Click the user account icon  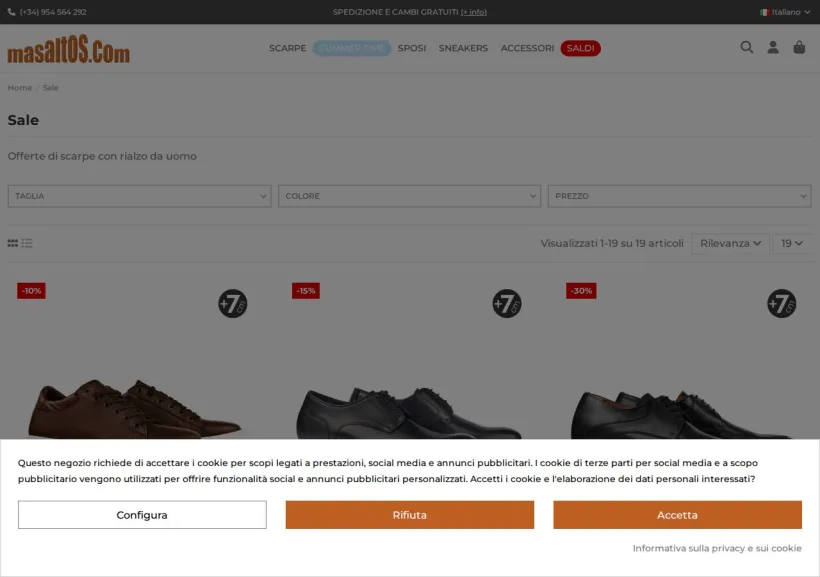point(772,48)
